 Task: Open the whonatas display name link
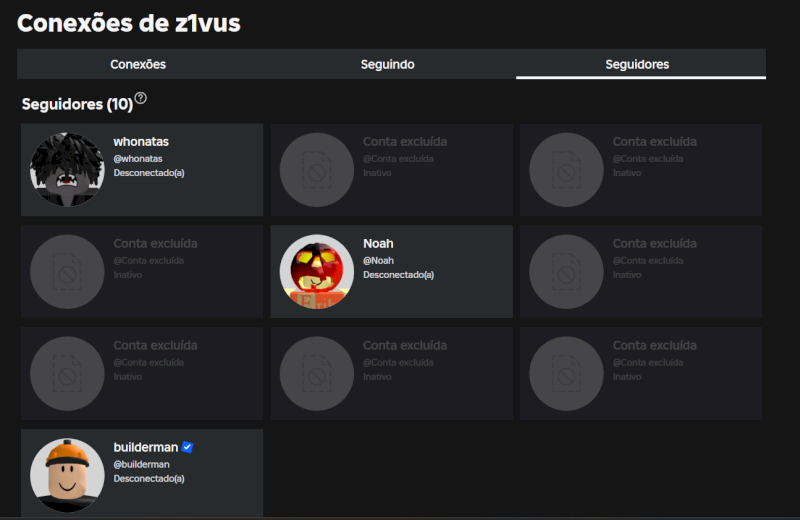tap(141, 142)
